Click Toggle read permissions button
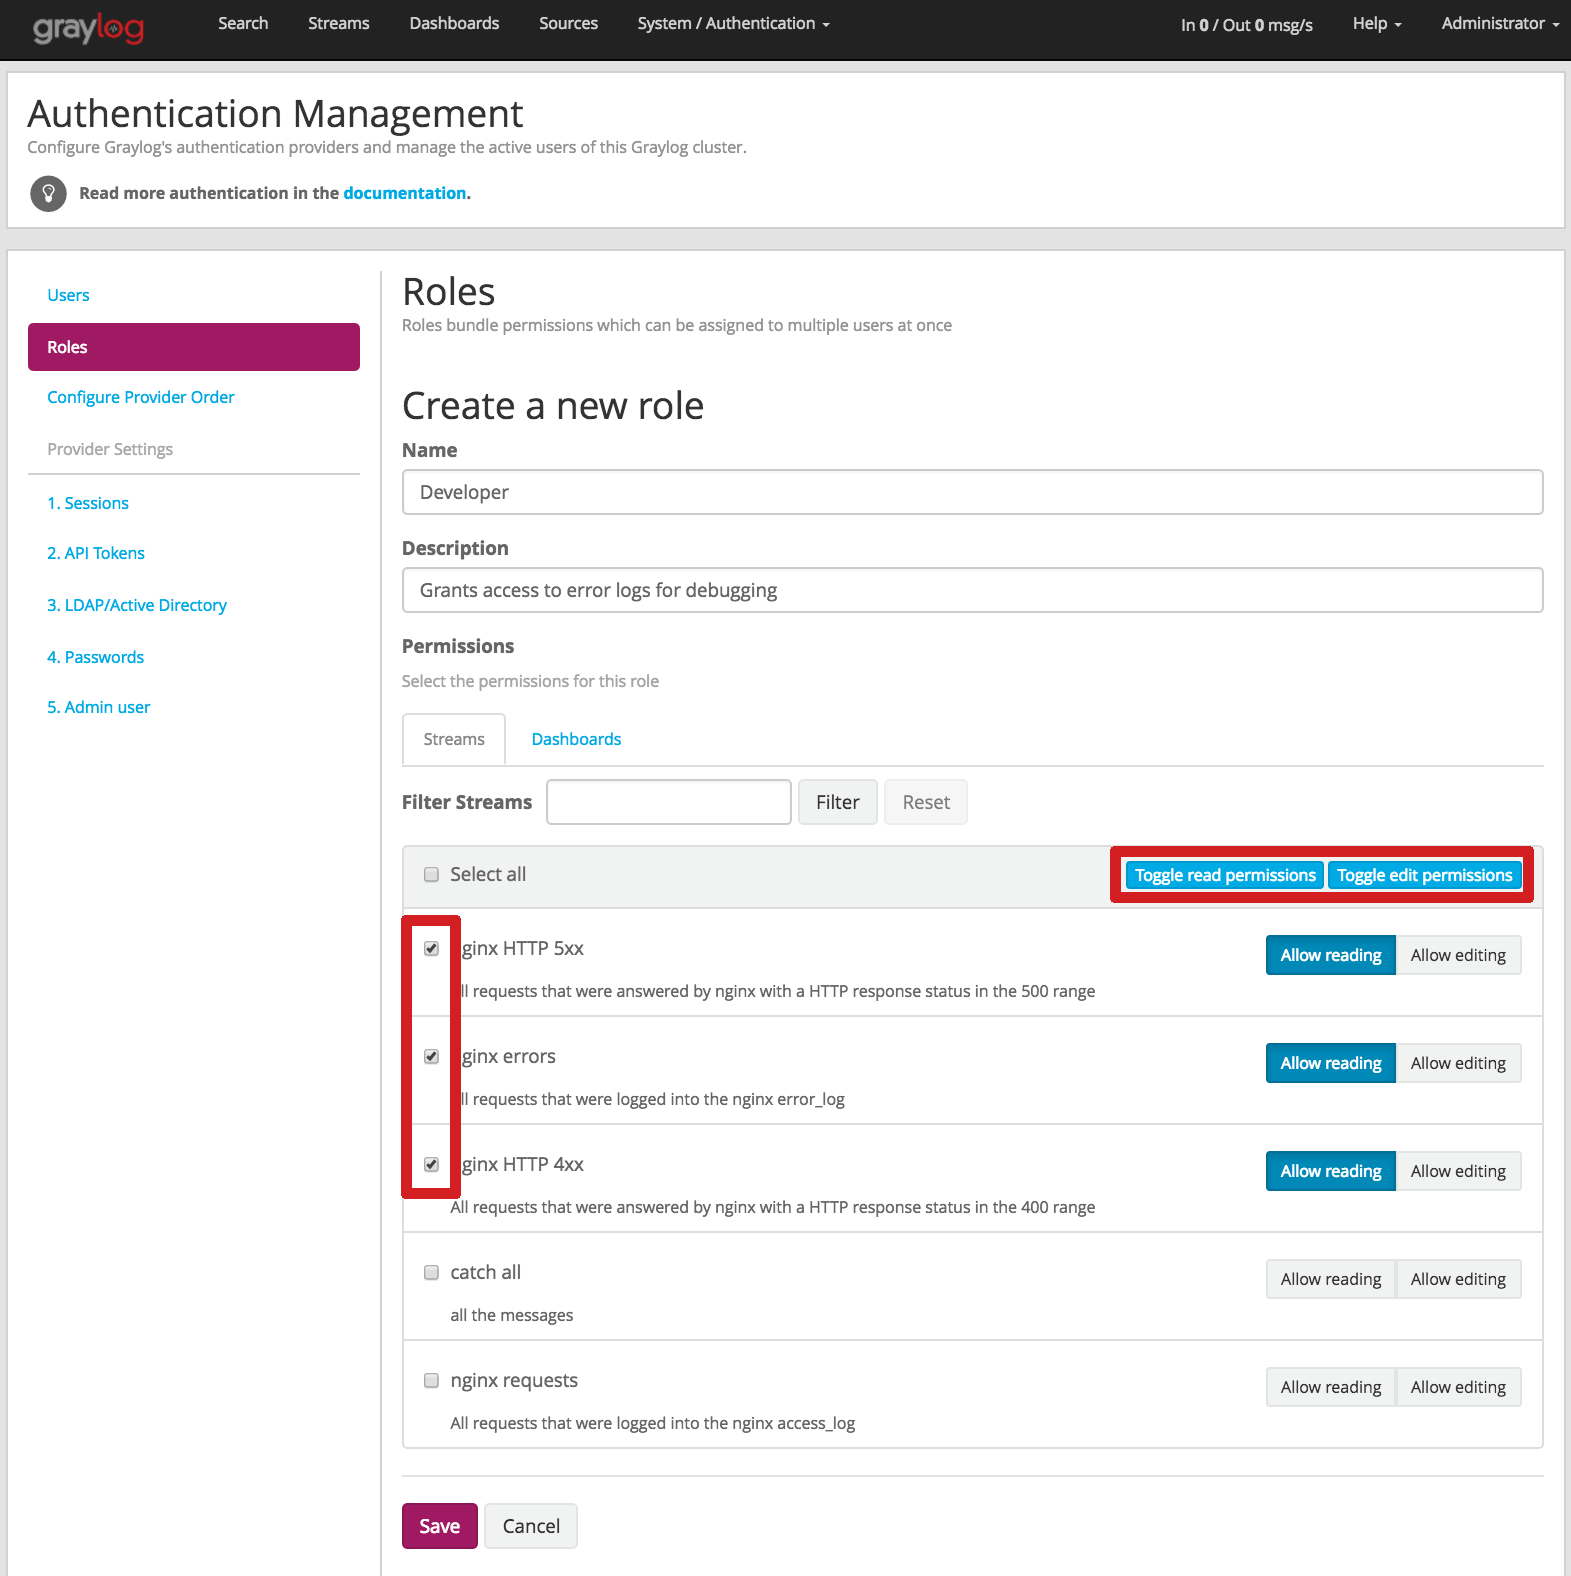The image size is (1571, 1576). pos(1225,875)
